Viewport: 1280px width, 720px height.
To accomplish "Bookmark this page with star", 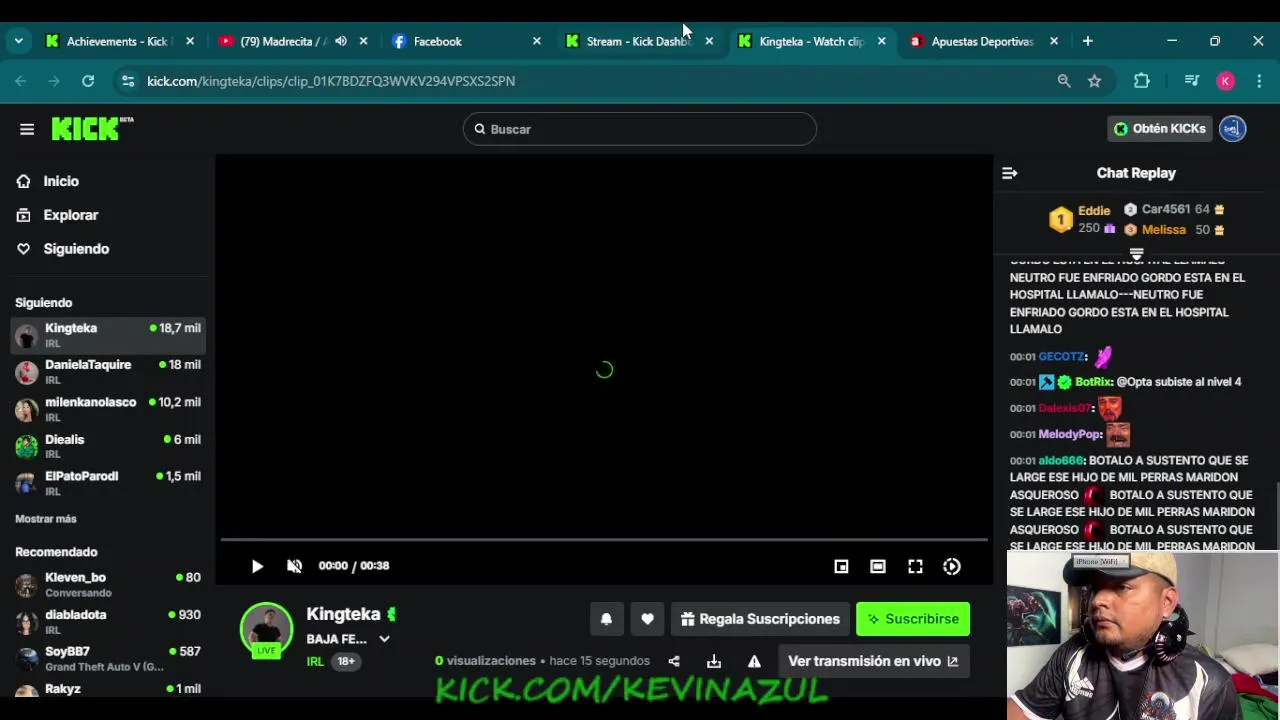I will click(1095, 81).
